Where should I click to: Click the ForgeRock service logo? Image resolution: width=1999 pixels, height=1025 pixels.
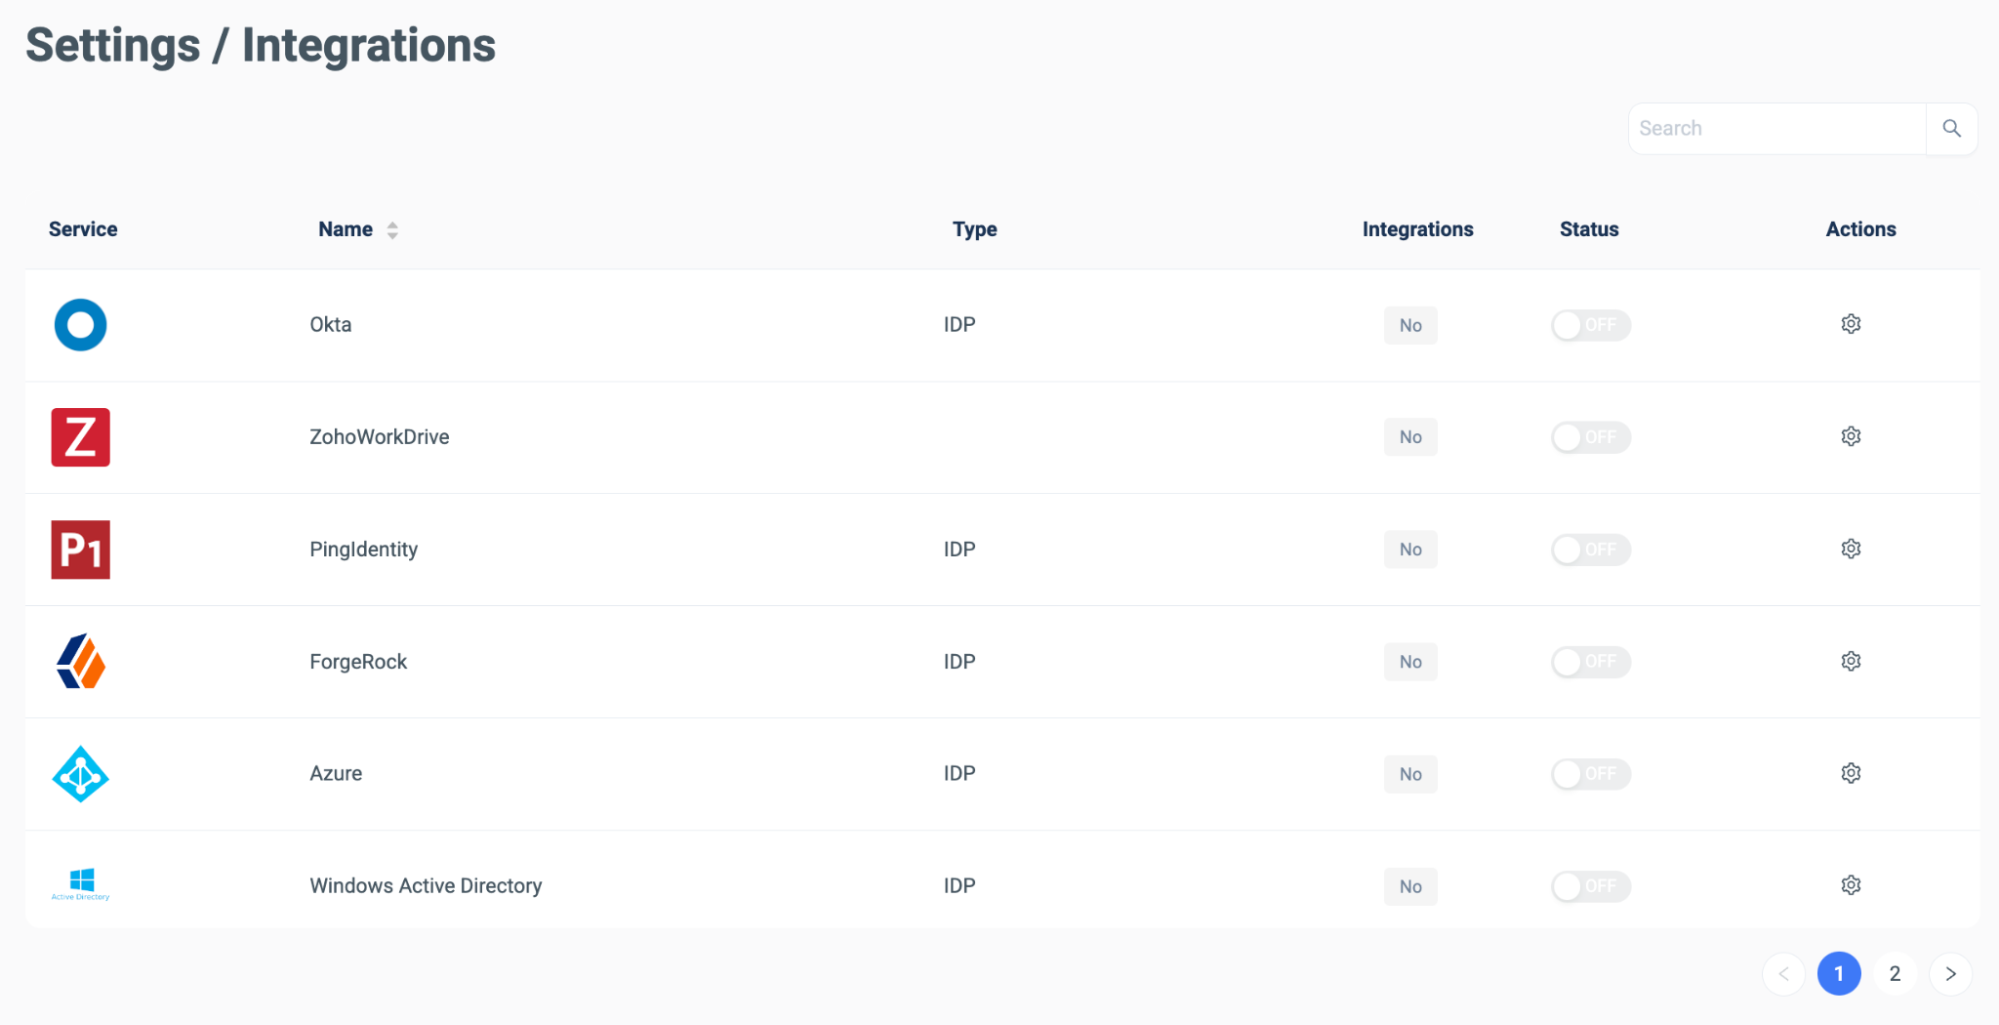click(x=80, y=661)
